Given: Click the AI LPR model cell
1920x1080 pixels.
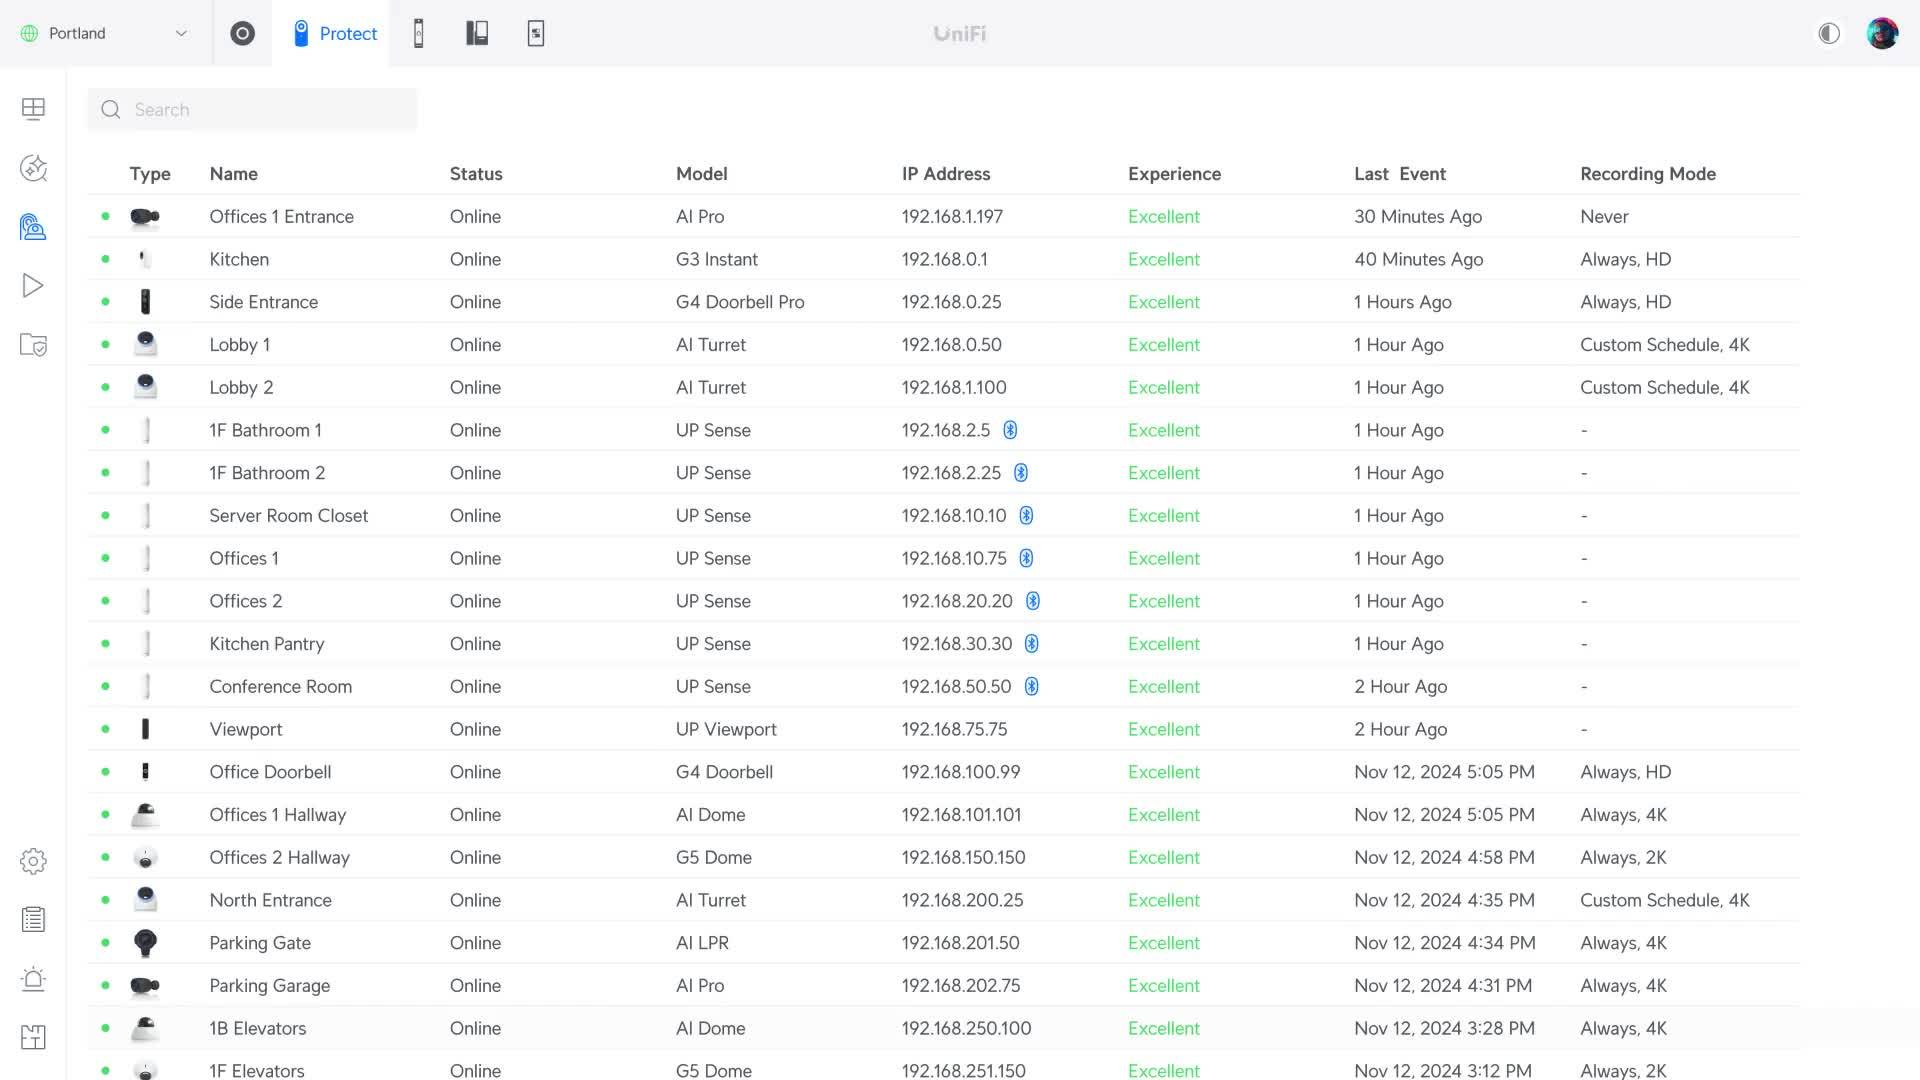Looking at the screenshot, I should [x=702, y=943].
